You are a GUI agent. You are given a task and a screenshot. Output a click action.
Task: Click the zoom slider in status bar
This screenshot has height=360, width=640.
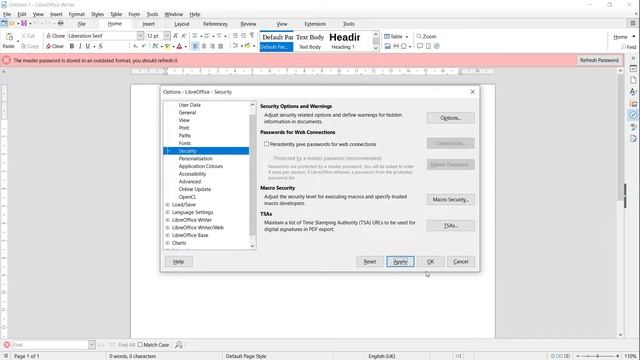598,356
